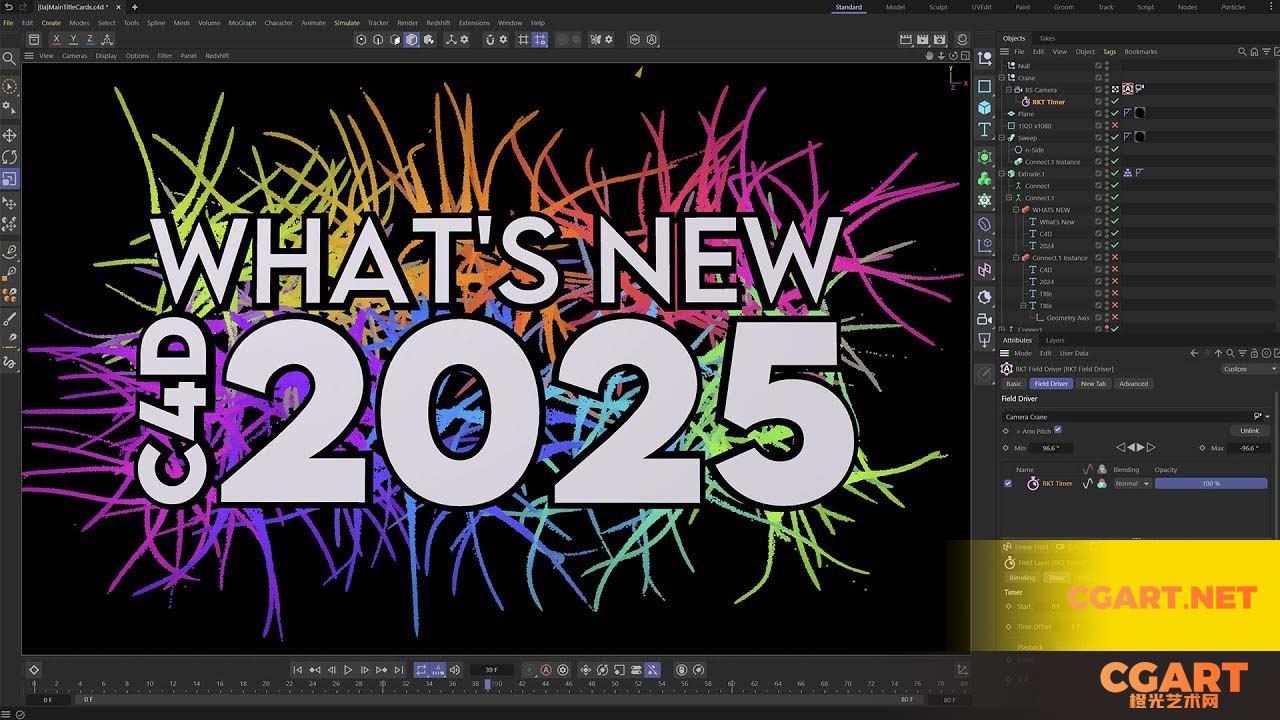Click the coordinate system icon beside Z
Image resolution: width=1280 pixels, height=720 pixels.
click(x=107, y=39)
